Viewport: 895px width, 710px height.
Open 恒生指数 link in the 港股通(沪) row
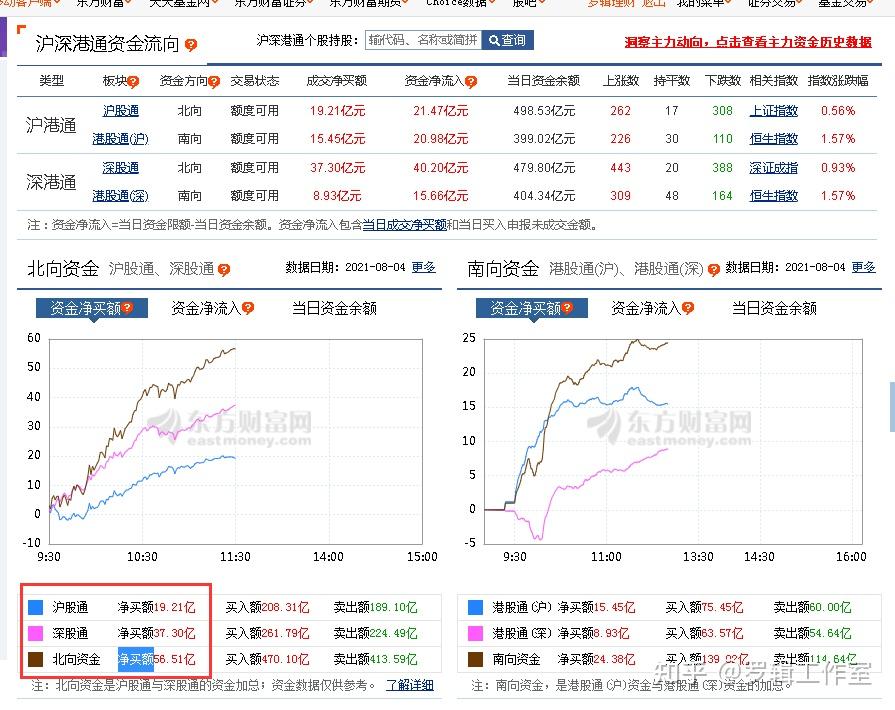point(773,139)
